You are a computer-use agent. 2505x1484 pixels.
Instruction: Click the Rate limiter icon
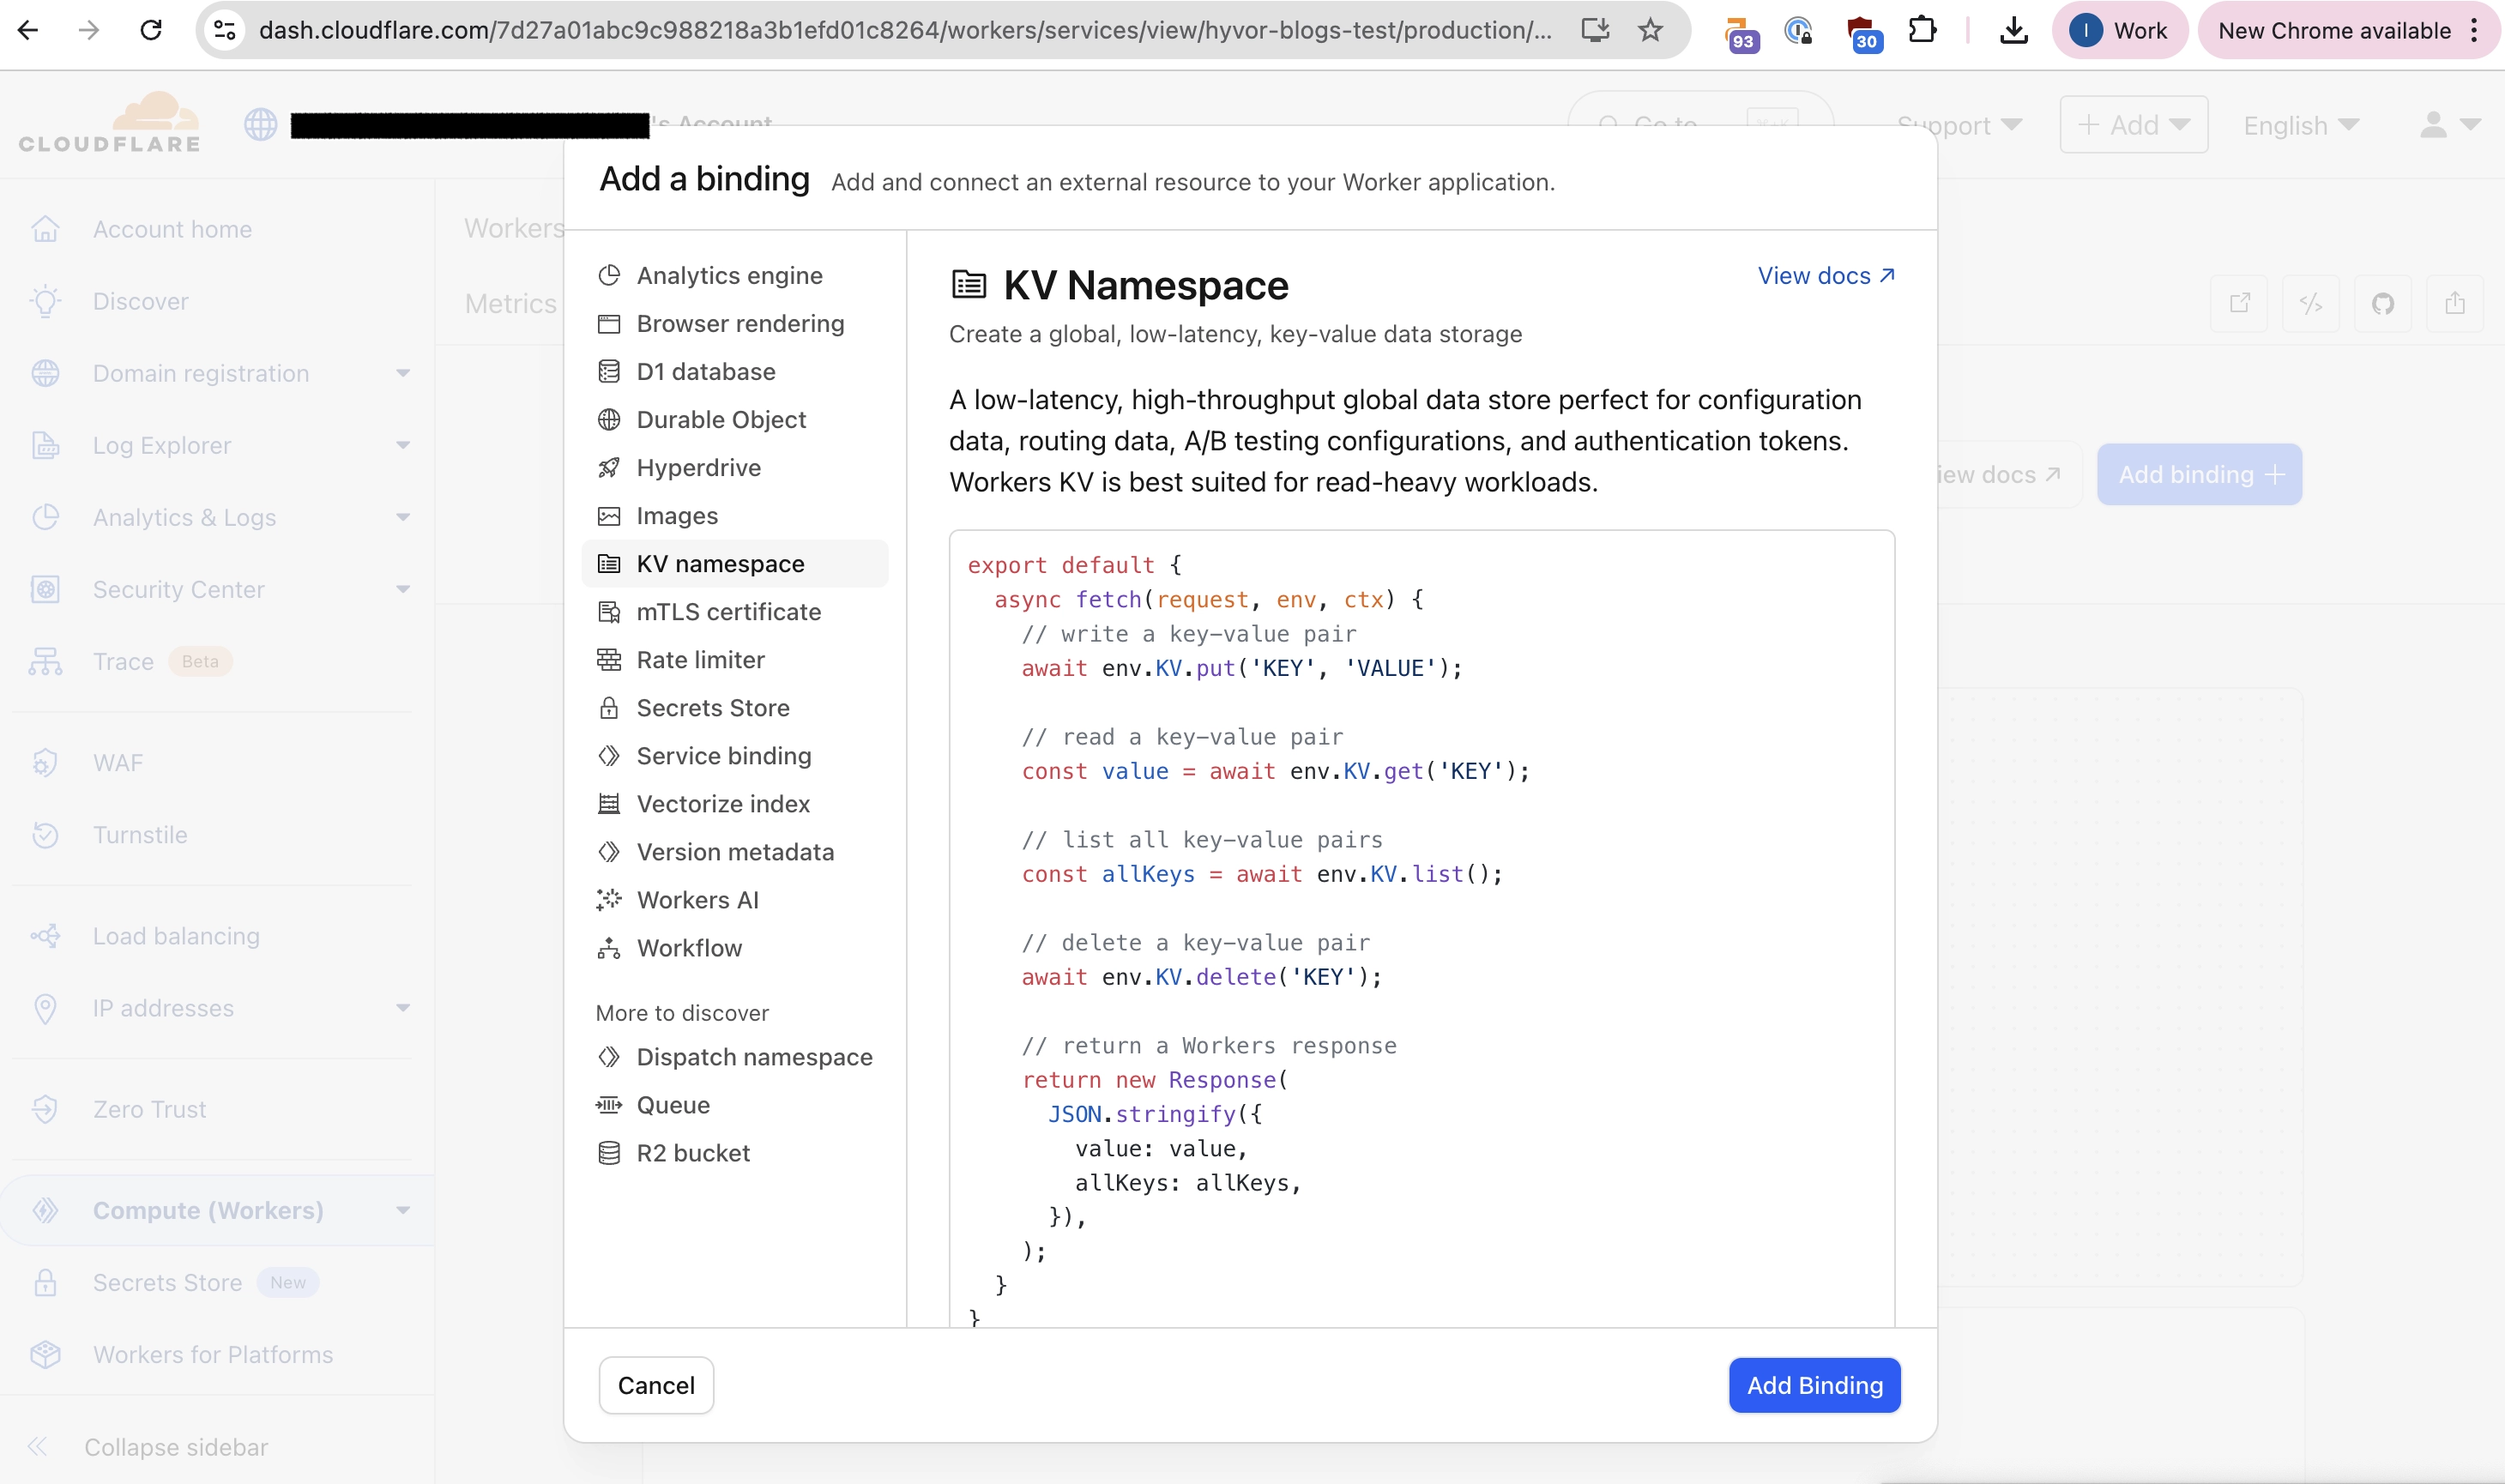point(609,660)
